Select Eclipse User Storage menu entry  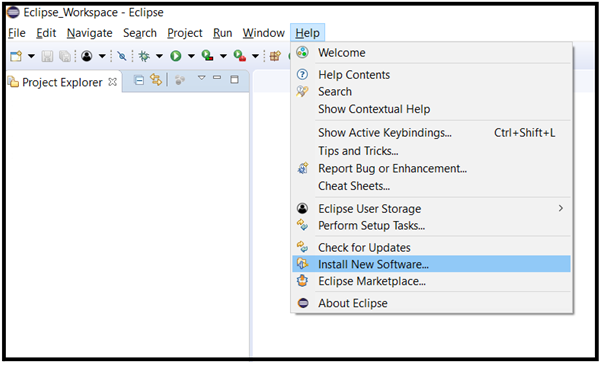(431, 209)
